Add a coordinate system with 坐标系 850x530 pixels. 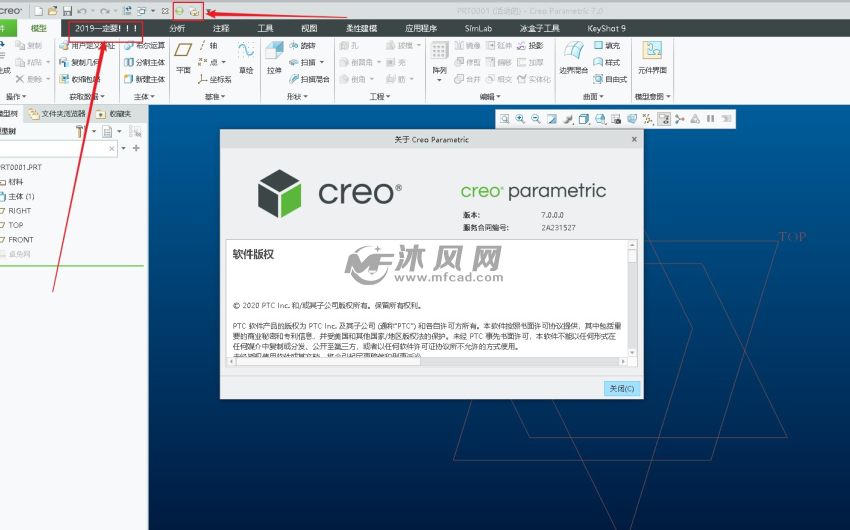215,79
